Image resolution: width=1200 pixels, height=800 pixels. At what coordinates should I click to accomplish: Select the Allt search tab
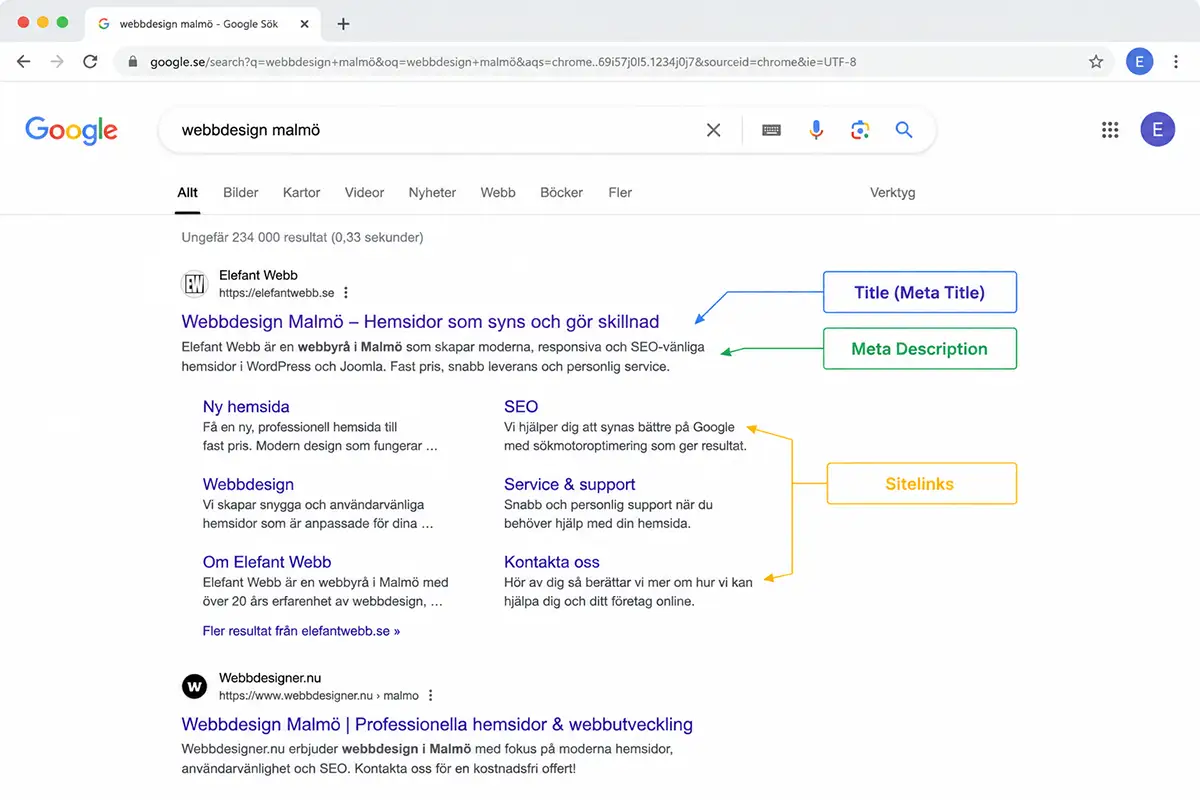[188, 193]
